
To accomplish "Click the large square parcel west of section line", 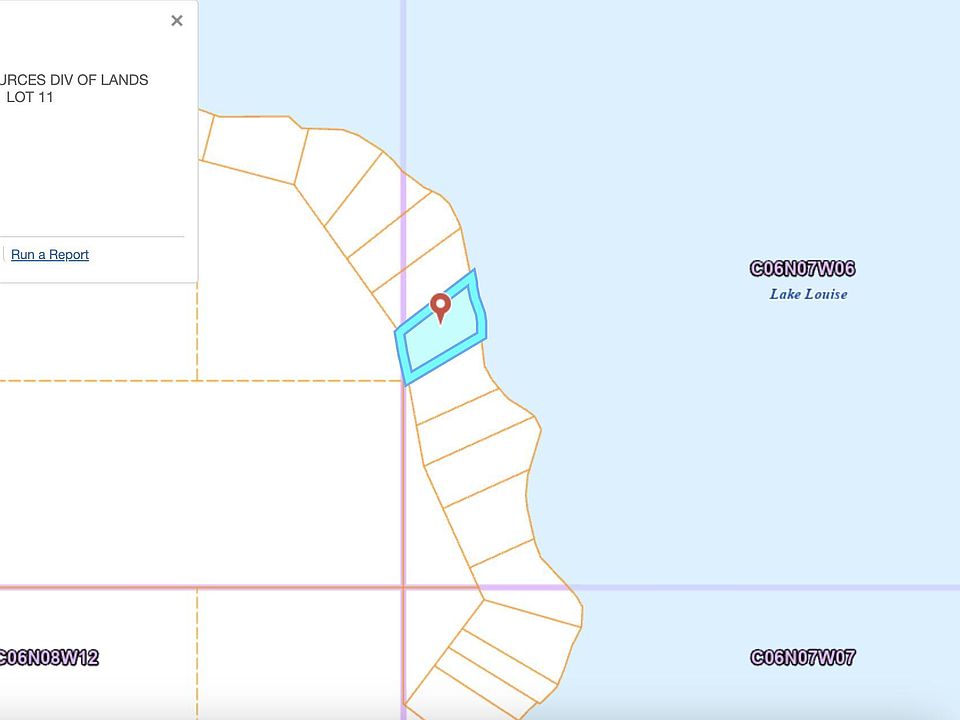I will pyautogui.click(x=300, y=480).
